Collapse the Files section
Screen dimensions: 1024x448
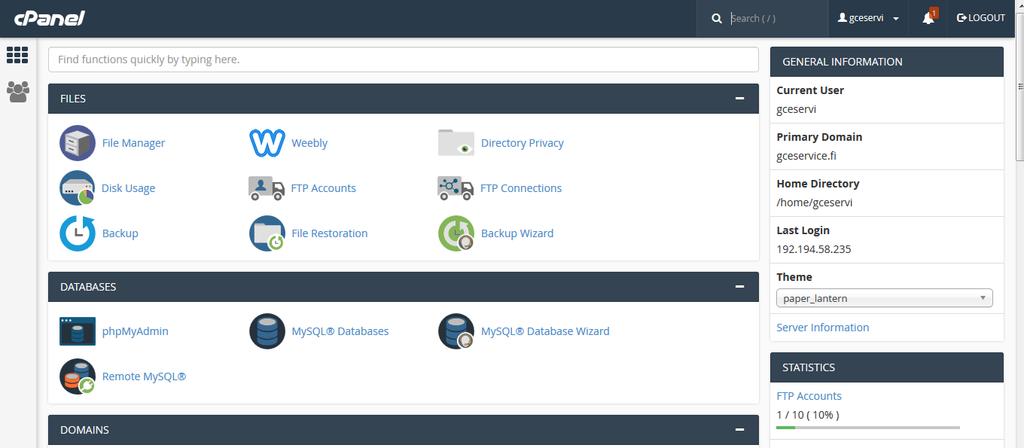739,99
